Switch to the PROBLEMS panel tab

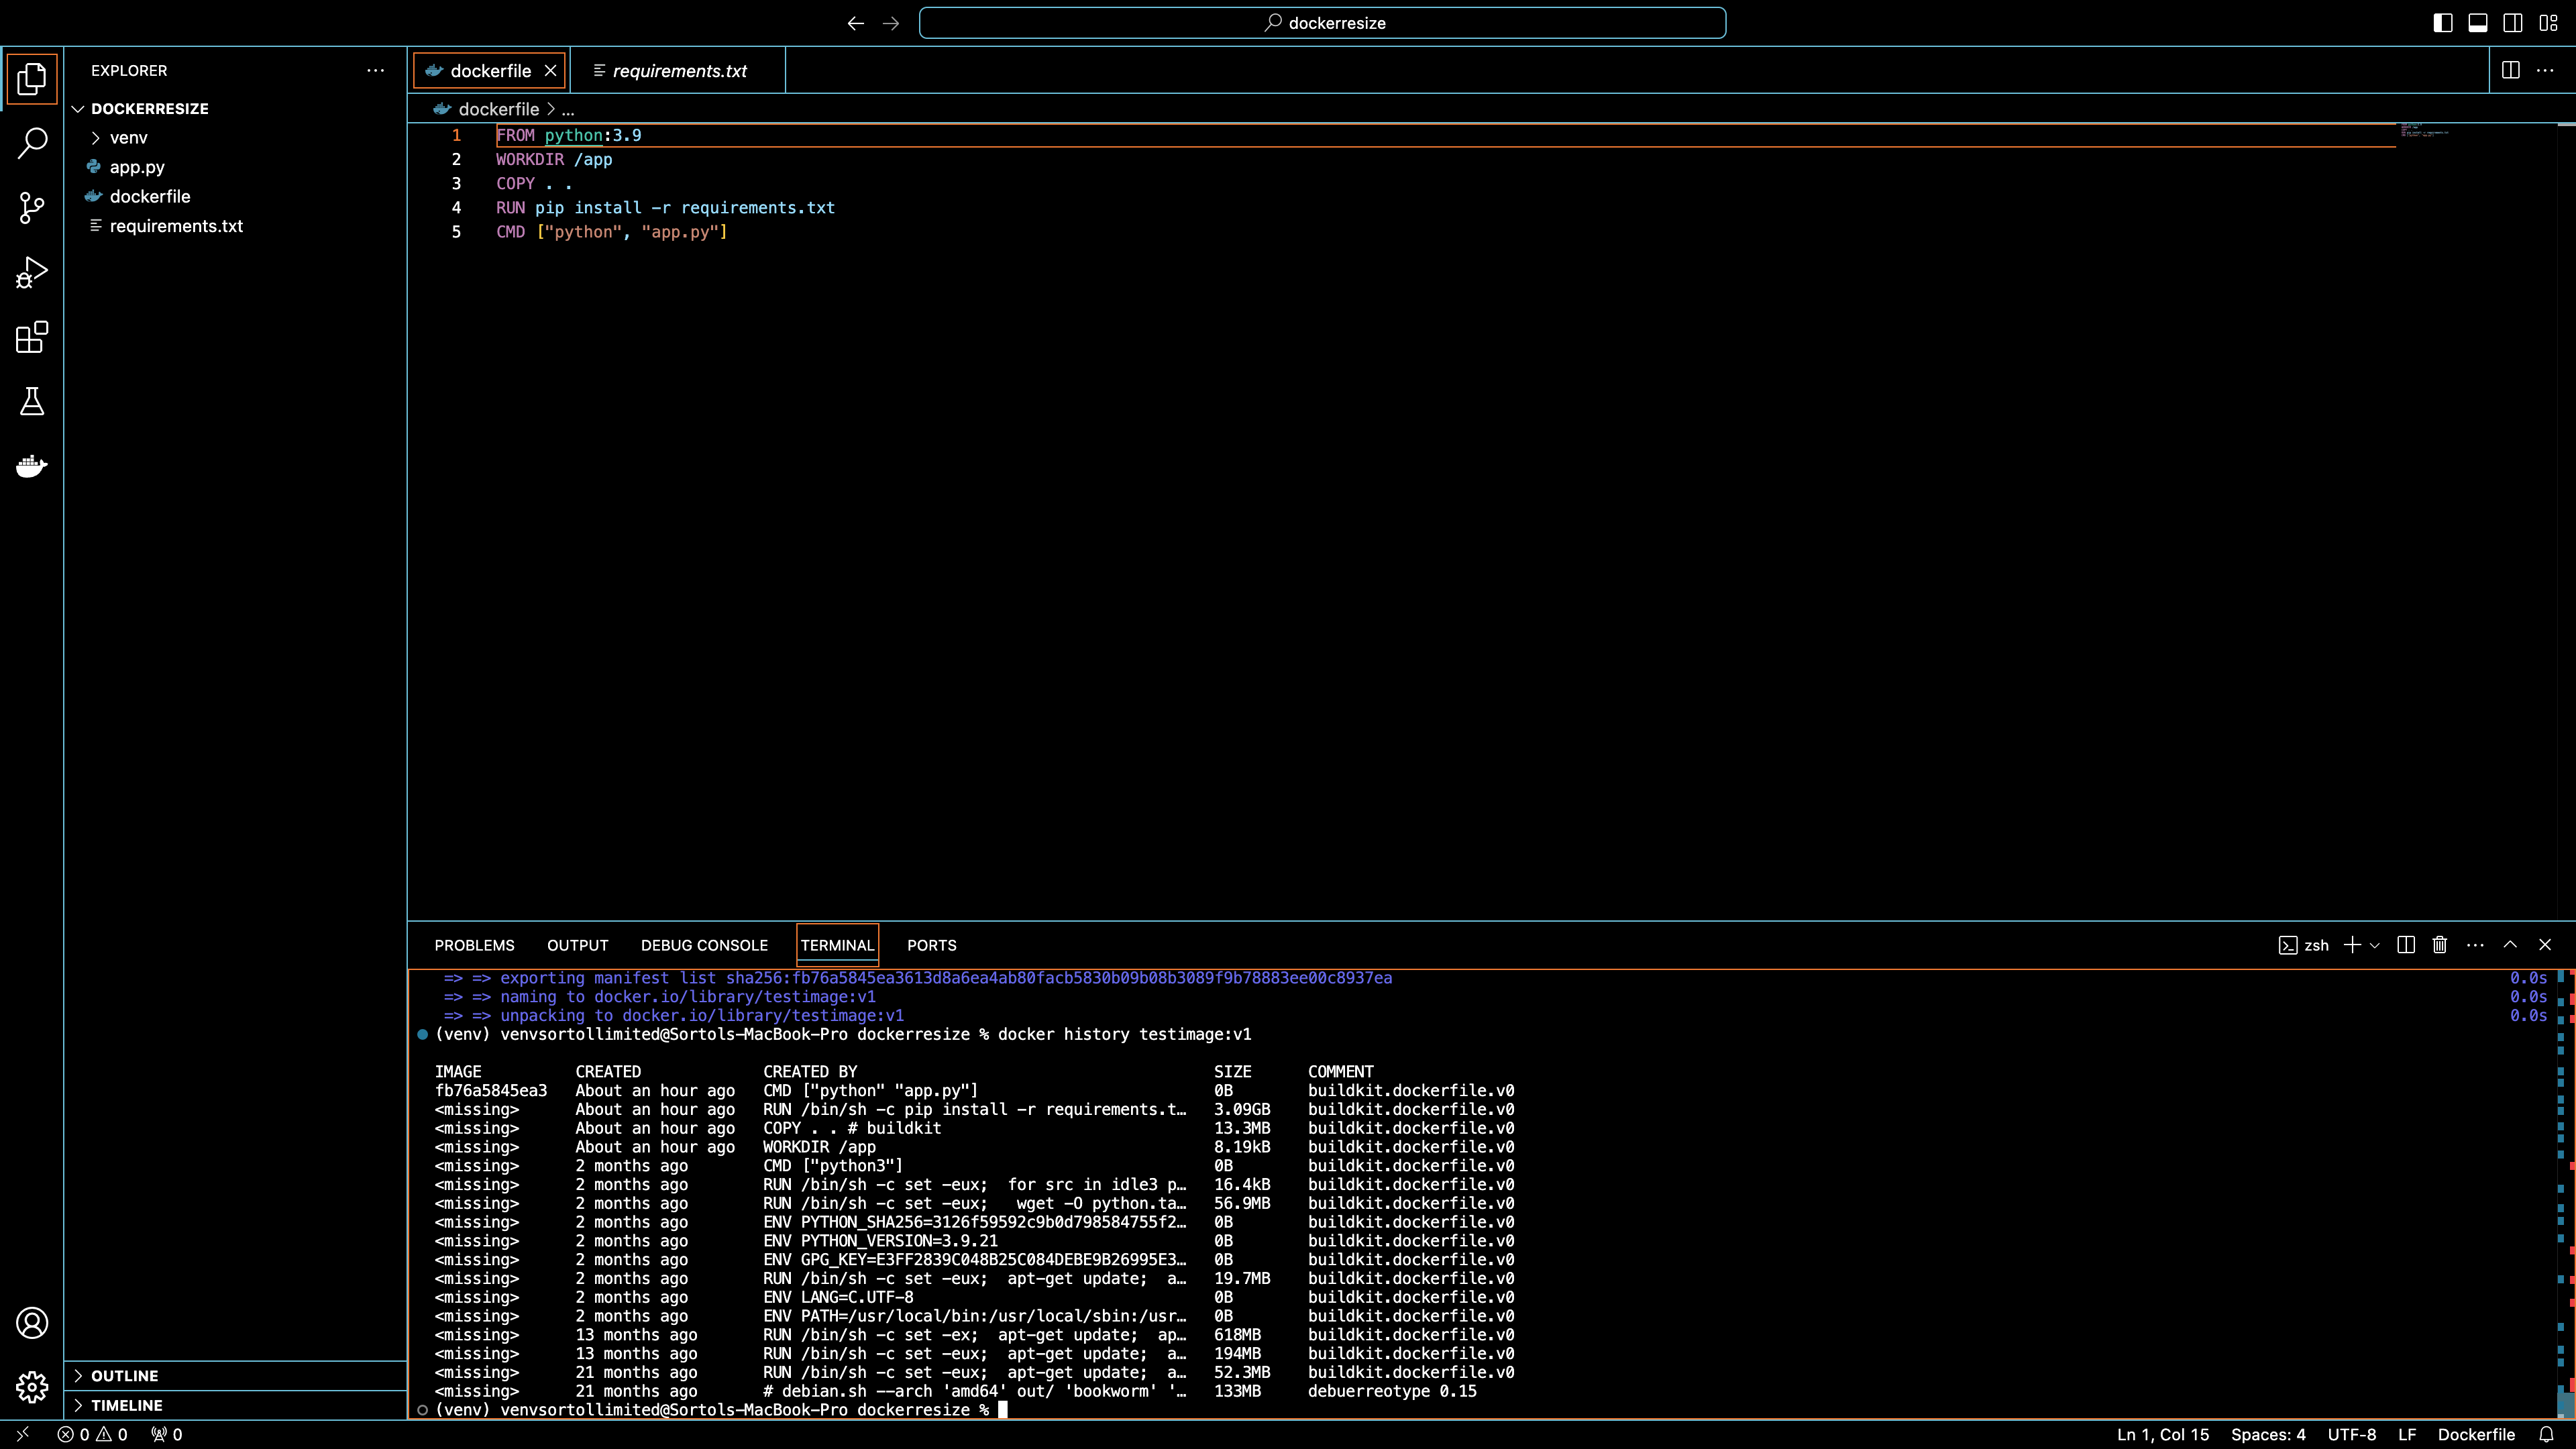(x=474, y=945)
